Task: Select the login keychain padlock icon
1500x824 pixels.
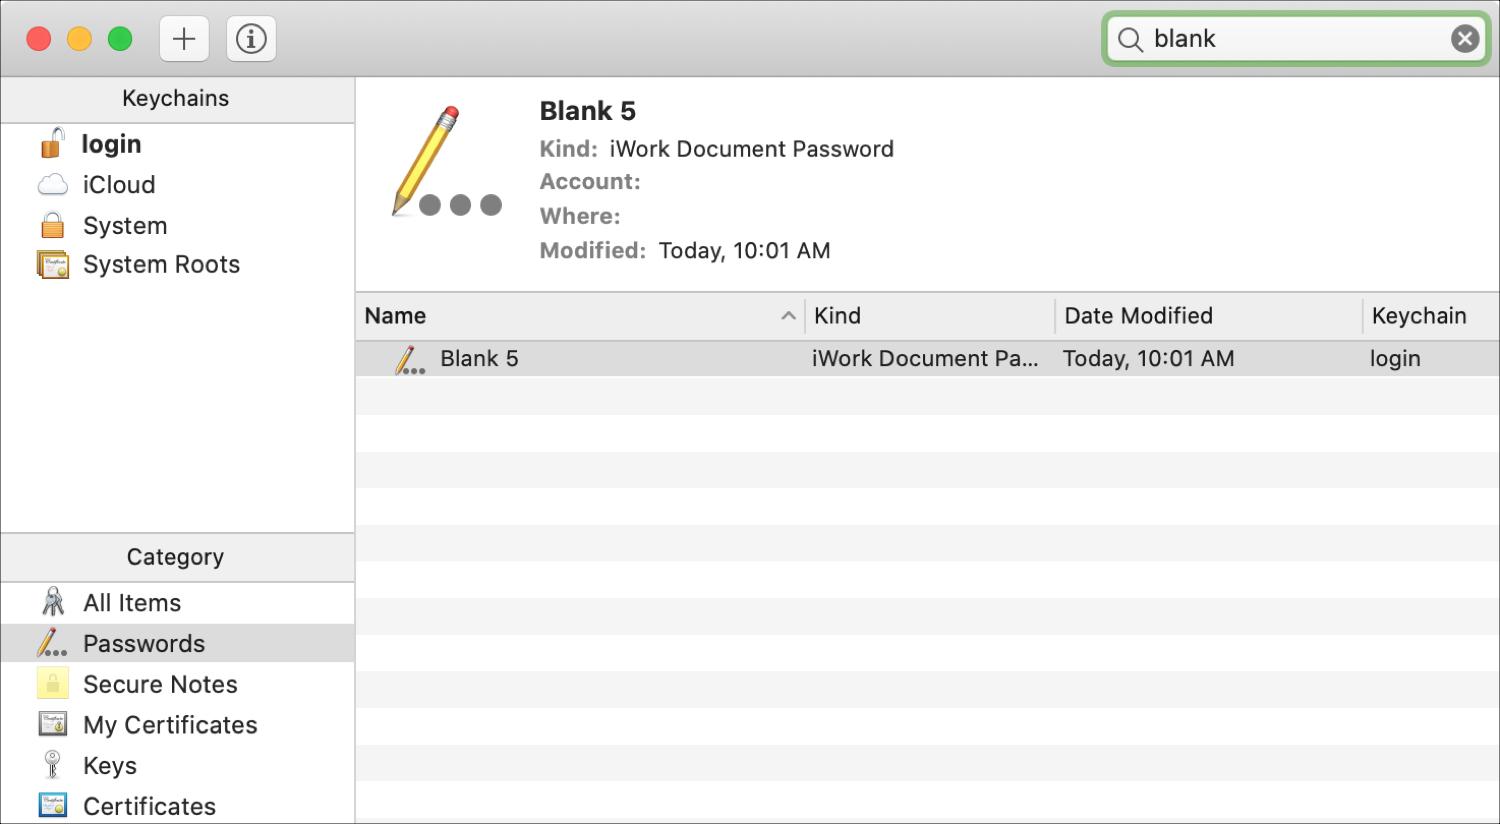Action: click(x=52, y=143)
